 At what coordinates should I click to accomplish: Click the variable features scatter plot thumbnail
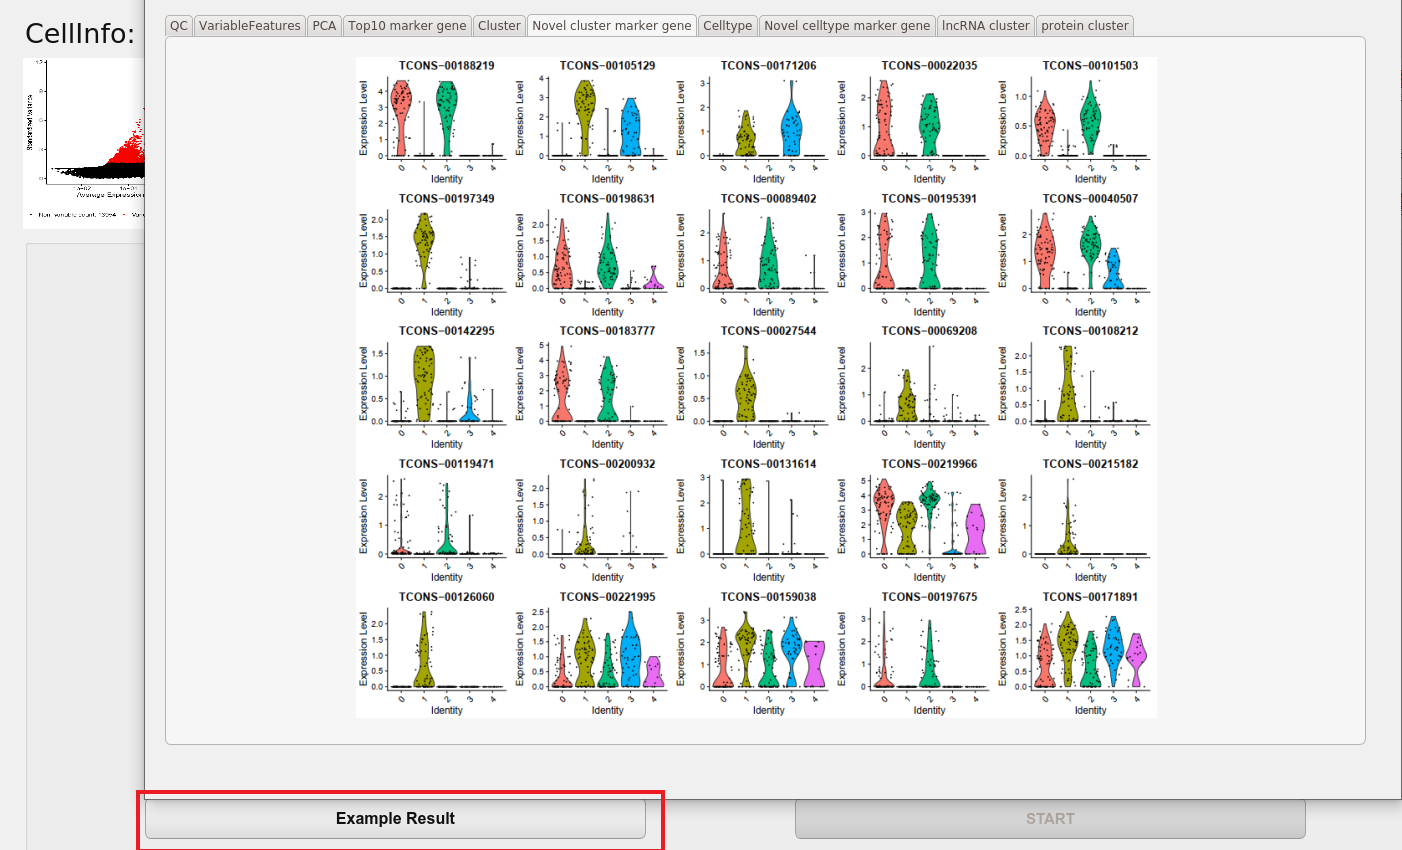pyautogui.click(x=84, y=143)
